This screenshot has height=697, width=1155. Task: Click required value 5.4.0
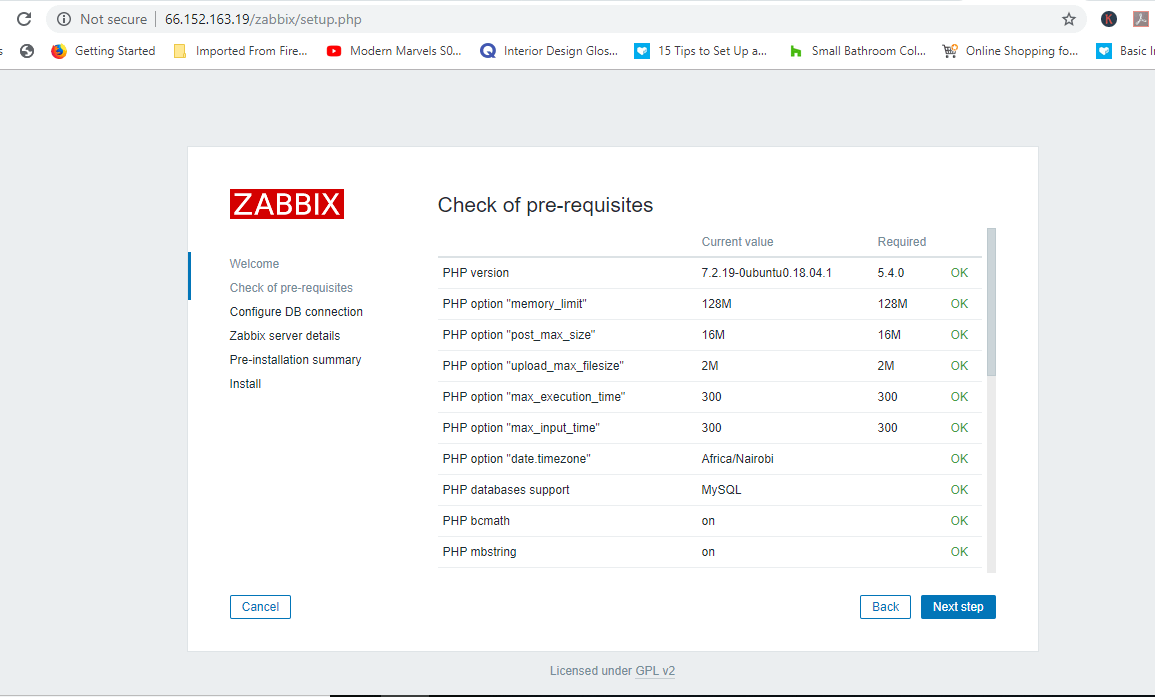coord(891,273)
